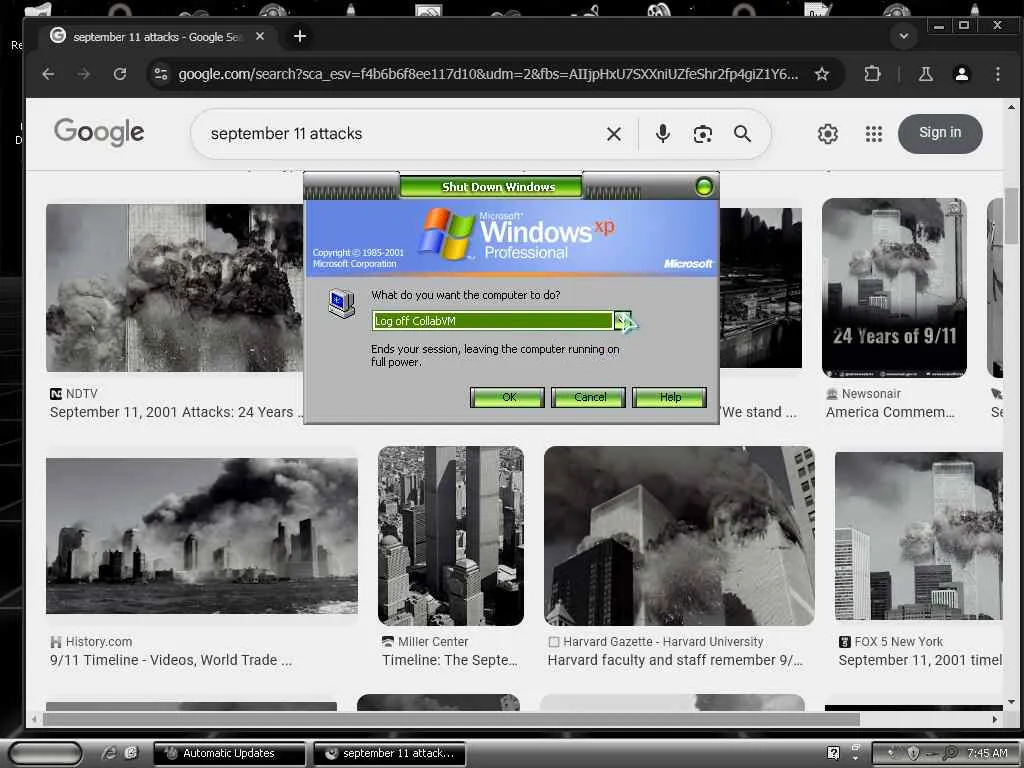This screenshot has height=768, width=1024.
Task: Open the 24 Years of 9/11 image
Action: click(894, 287)
